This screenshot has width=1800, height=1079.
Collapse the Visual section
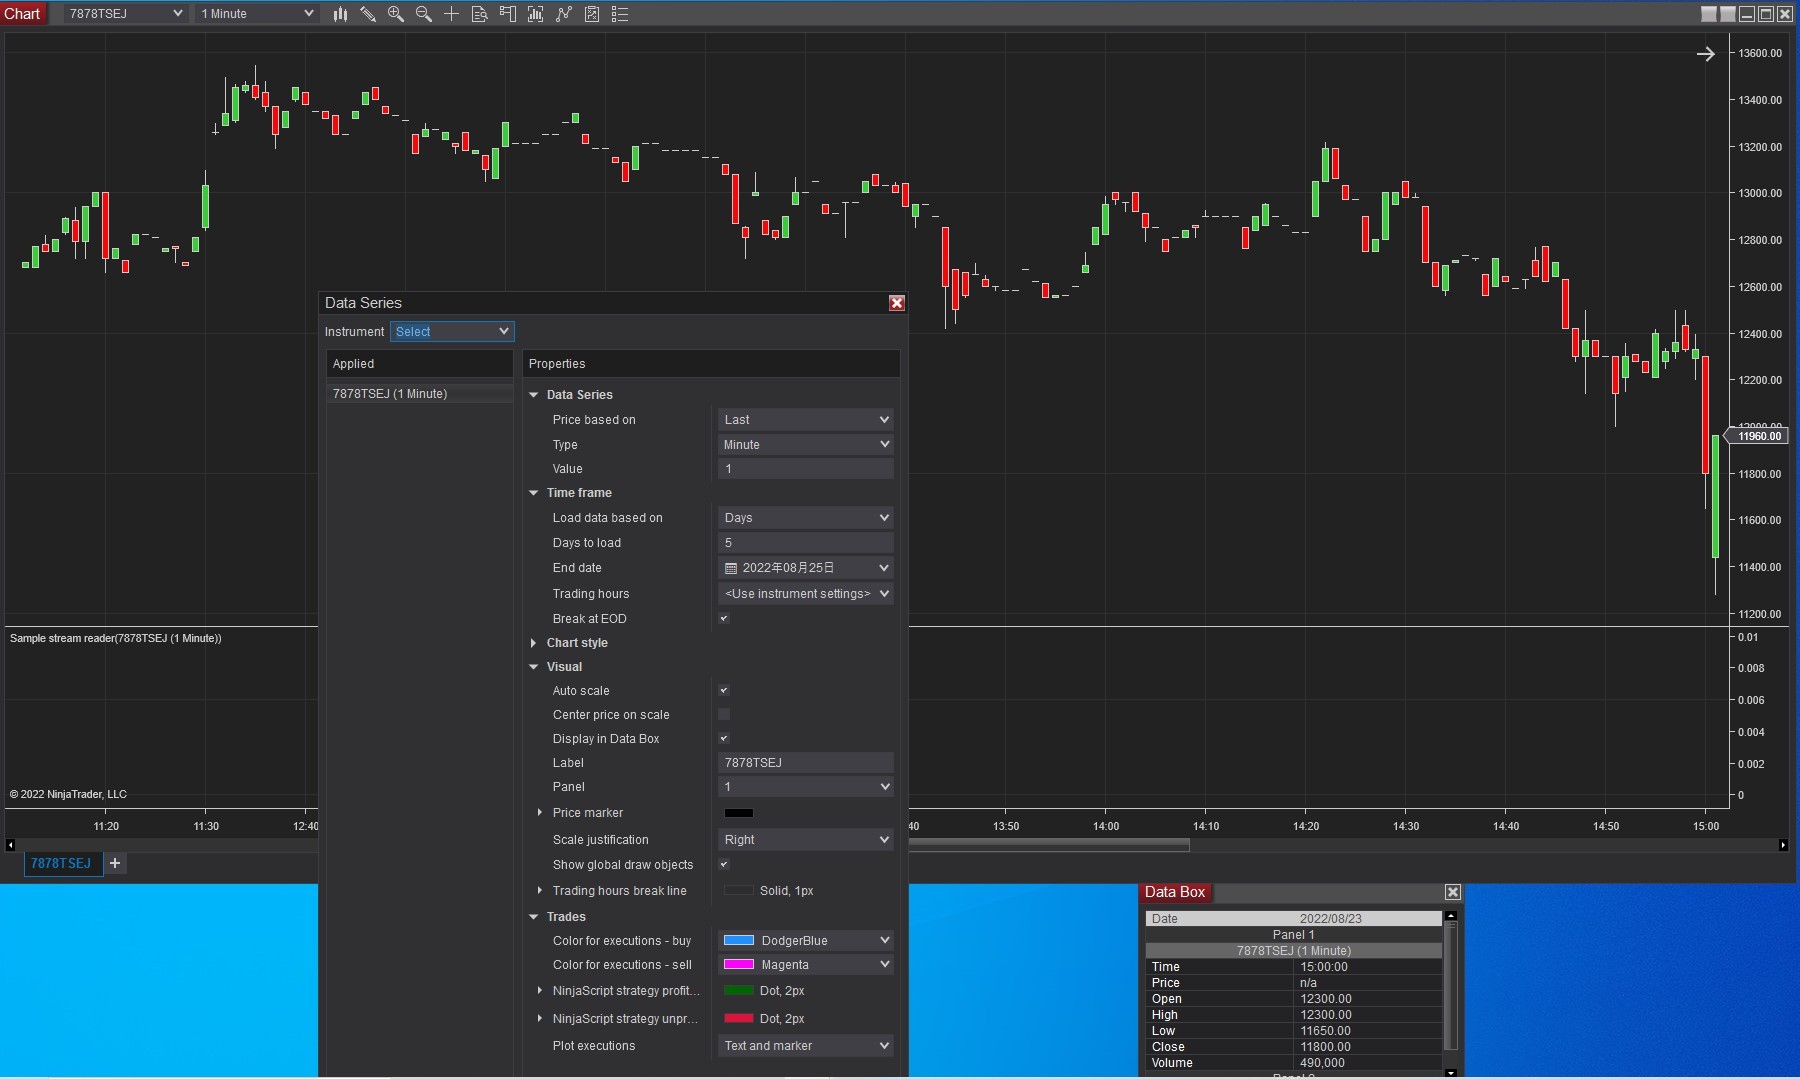tap(534, 667)
